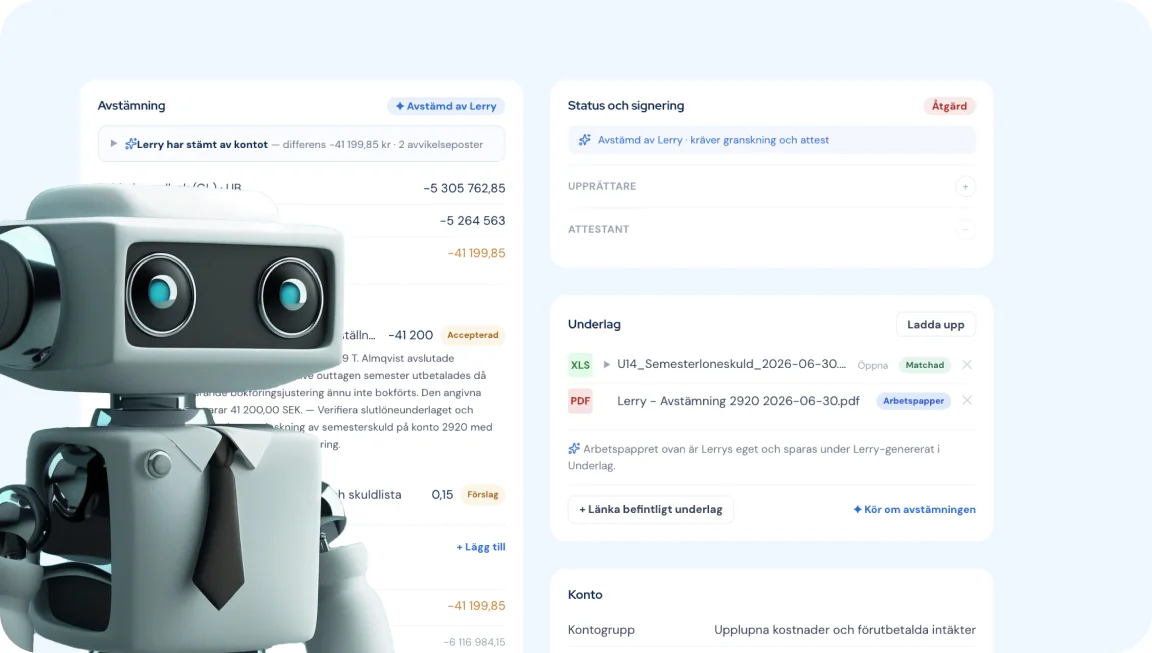Expand the 'Lerry har stämt av kontot' summary
This screenshot has height=653, width=1152.
pos(114,144)
